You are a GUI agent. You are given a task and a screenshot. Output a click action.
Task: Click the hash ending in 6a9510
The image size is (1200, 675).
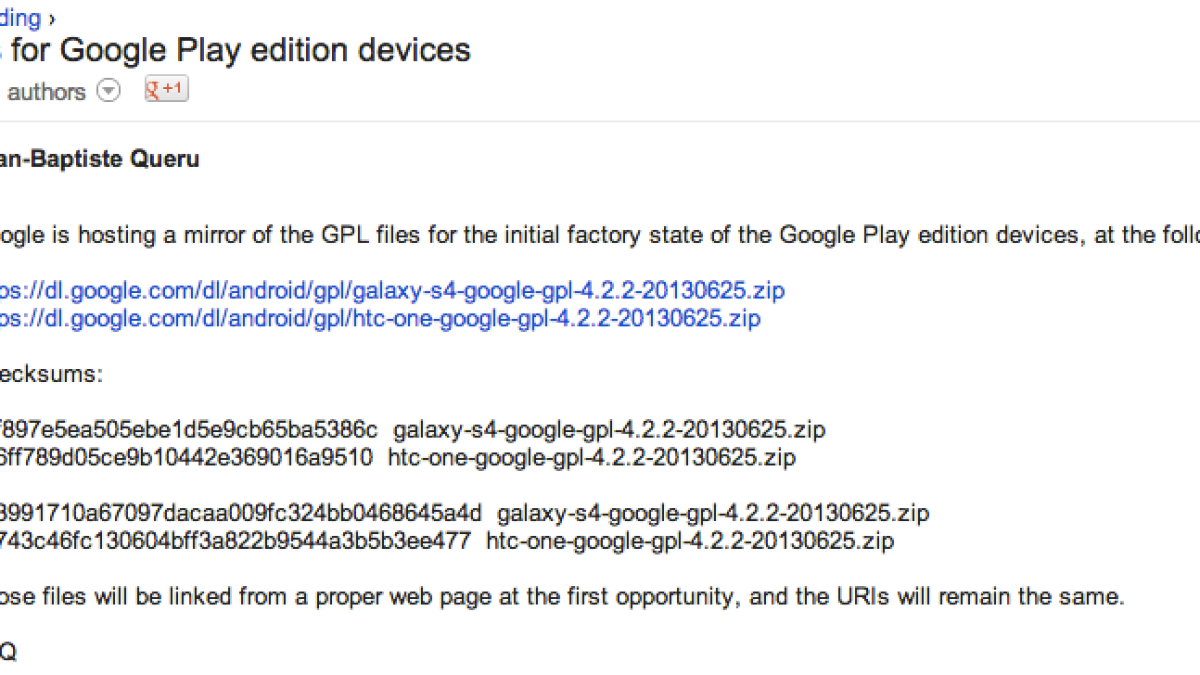(186, 458)
